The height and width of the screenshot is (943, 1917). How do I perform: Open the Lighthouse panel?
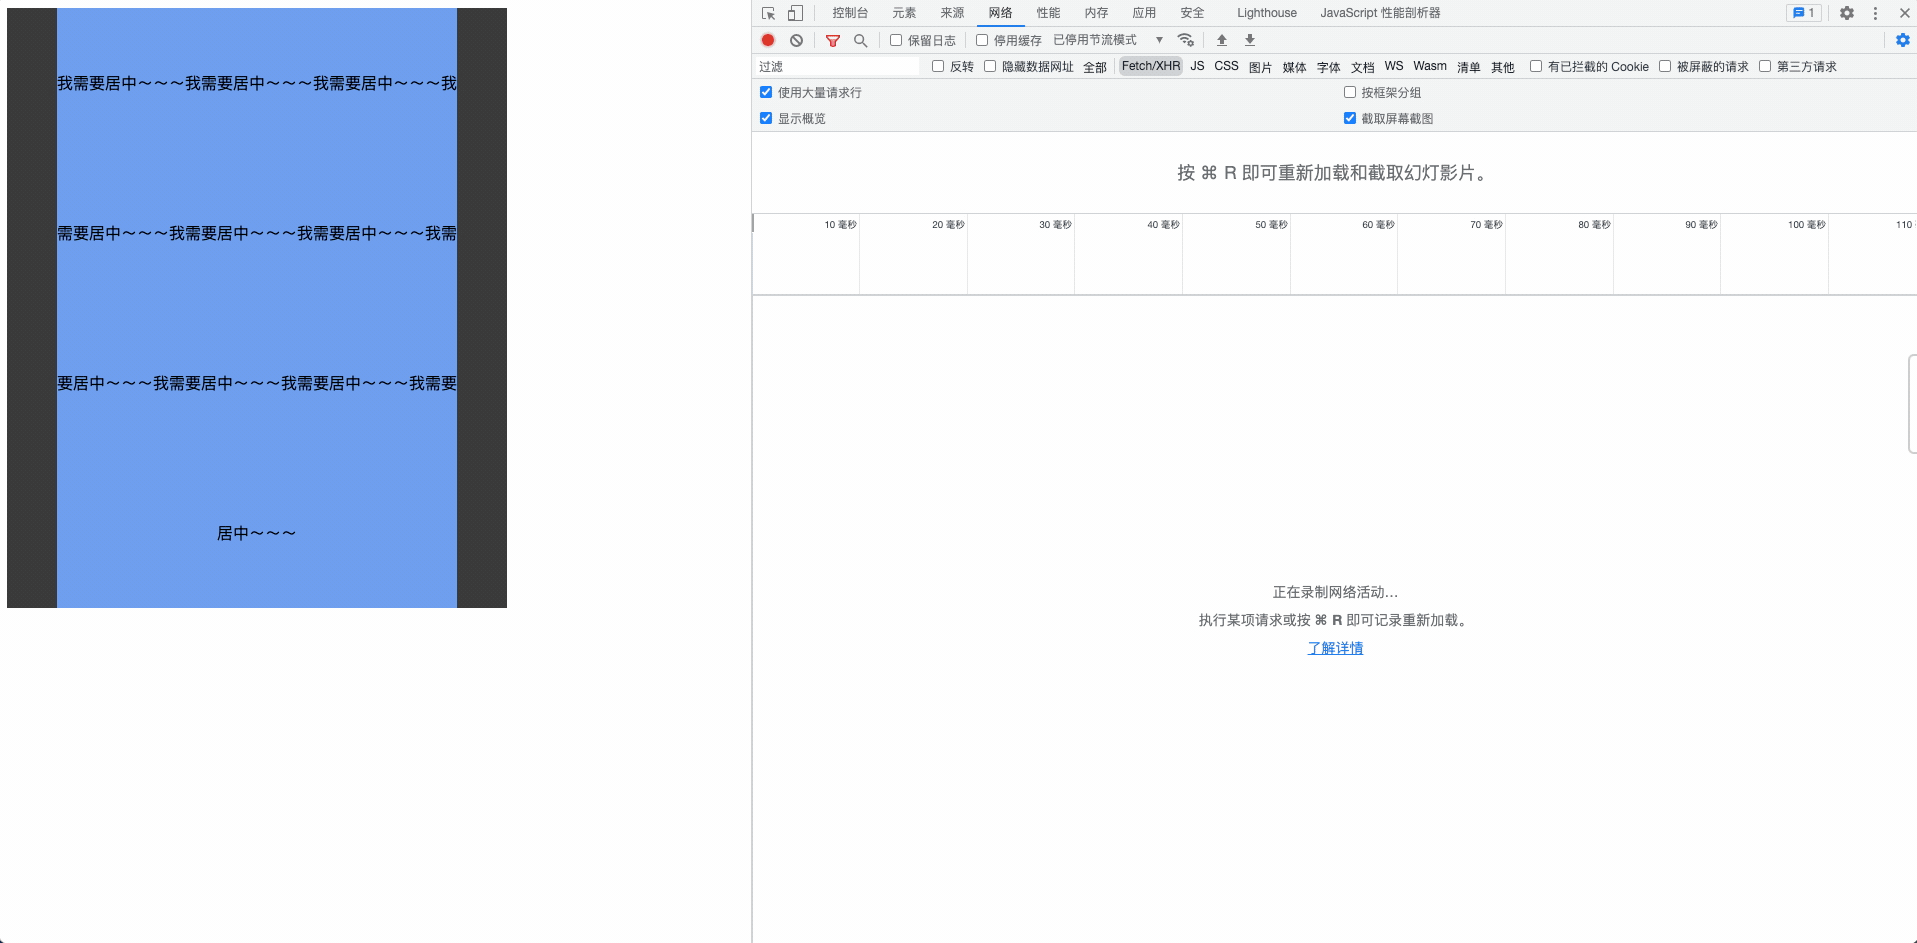(x=1266, y=13)
